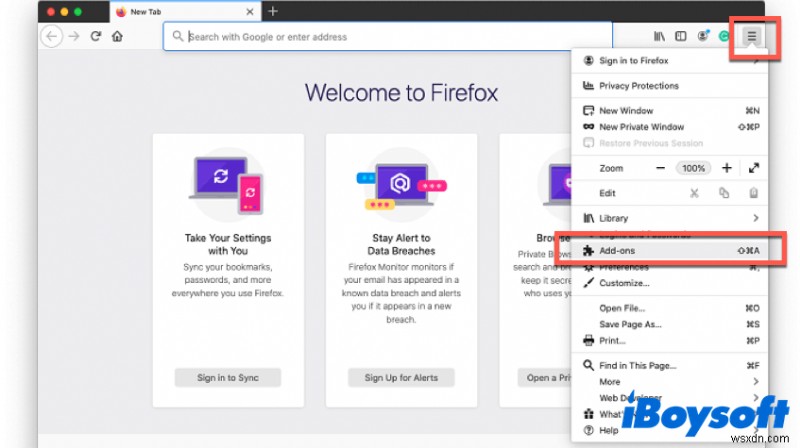Show sidebars toolbar icon
Screen dimensions: 800x448
point(681,36)
